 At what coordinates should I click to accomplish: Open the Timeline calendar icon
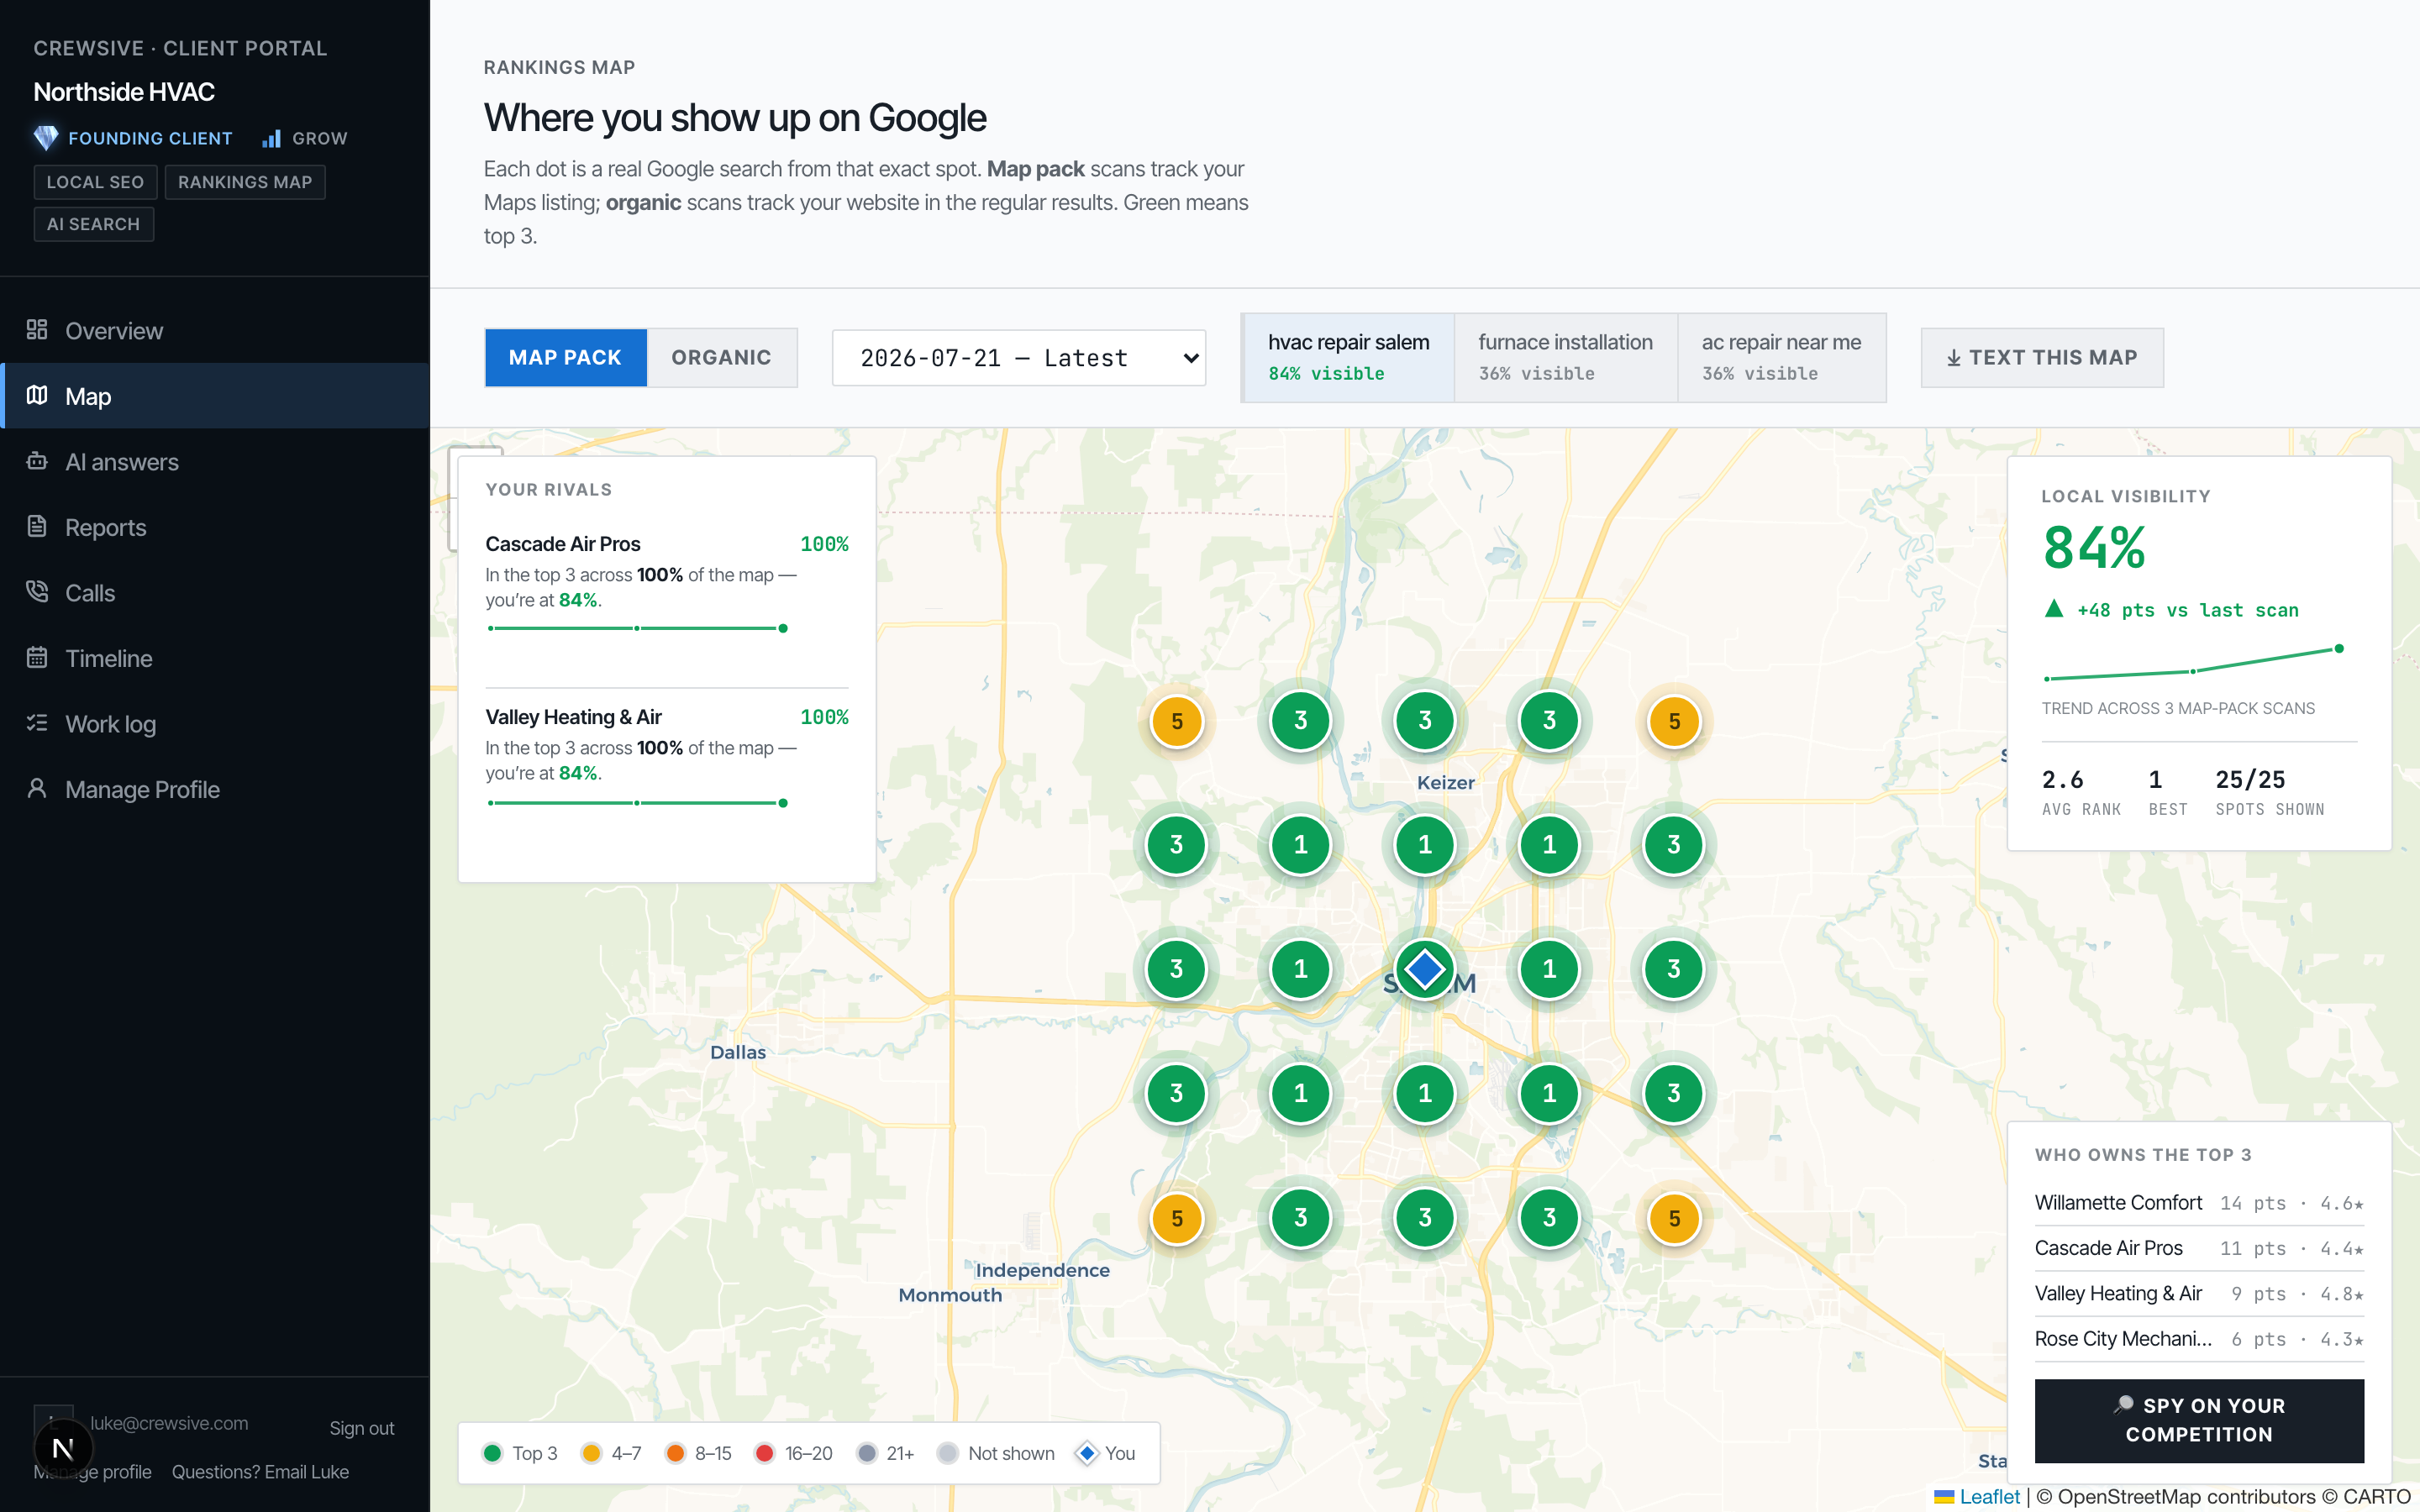tap(37, 658)
